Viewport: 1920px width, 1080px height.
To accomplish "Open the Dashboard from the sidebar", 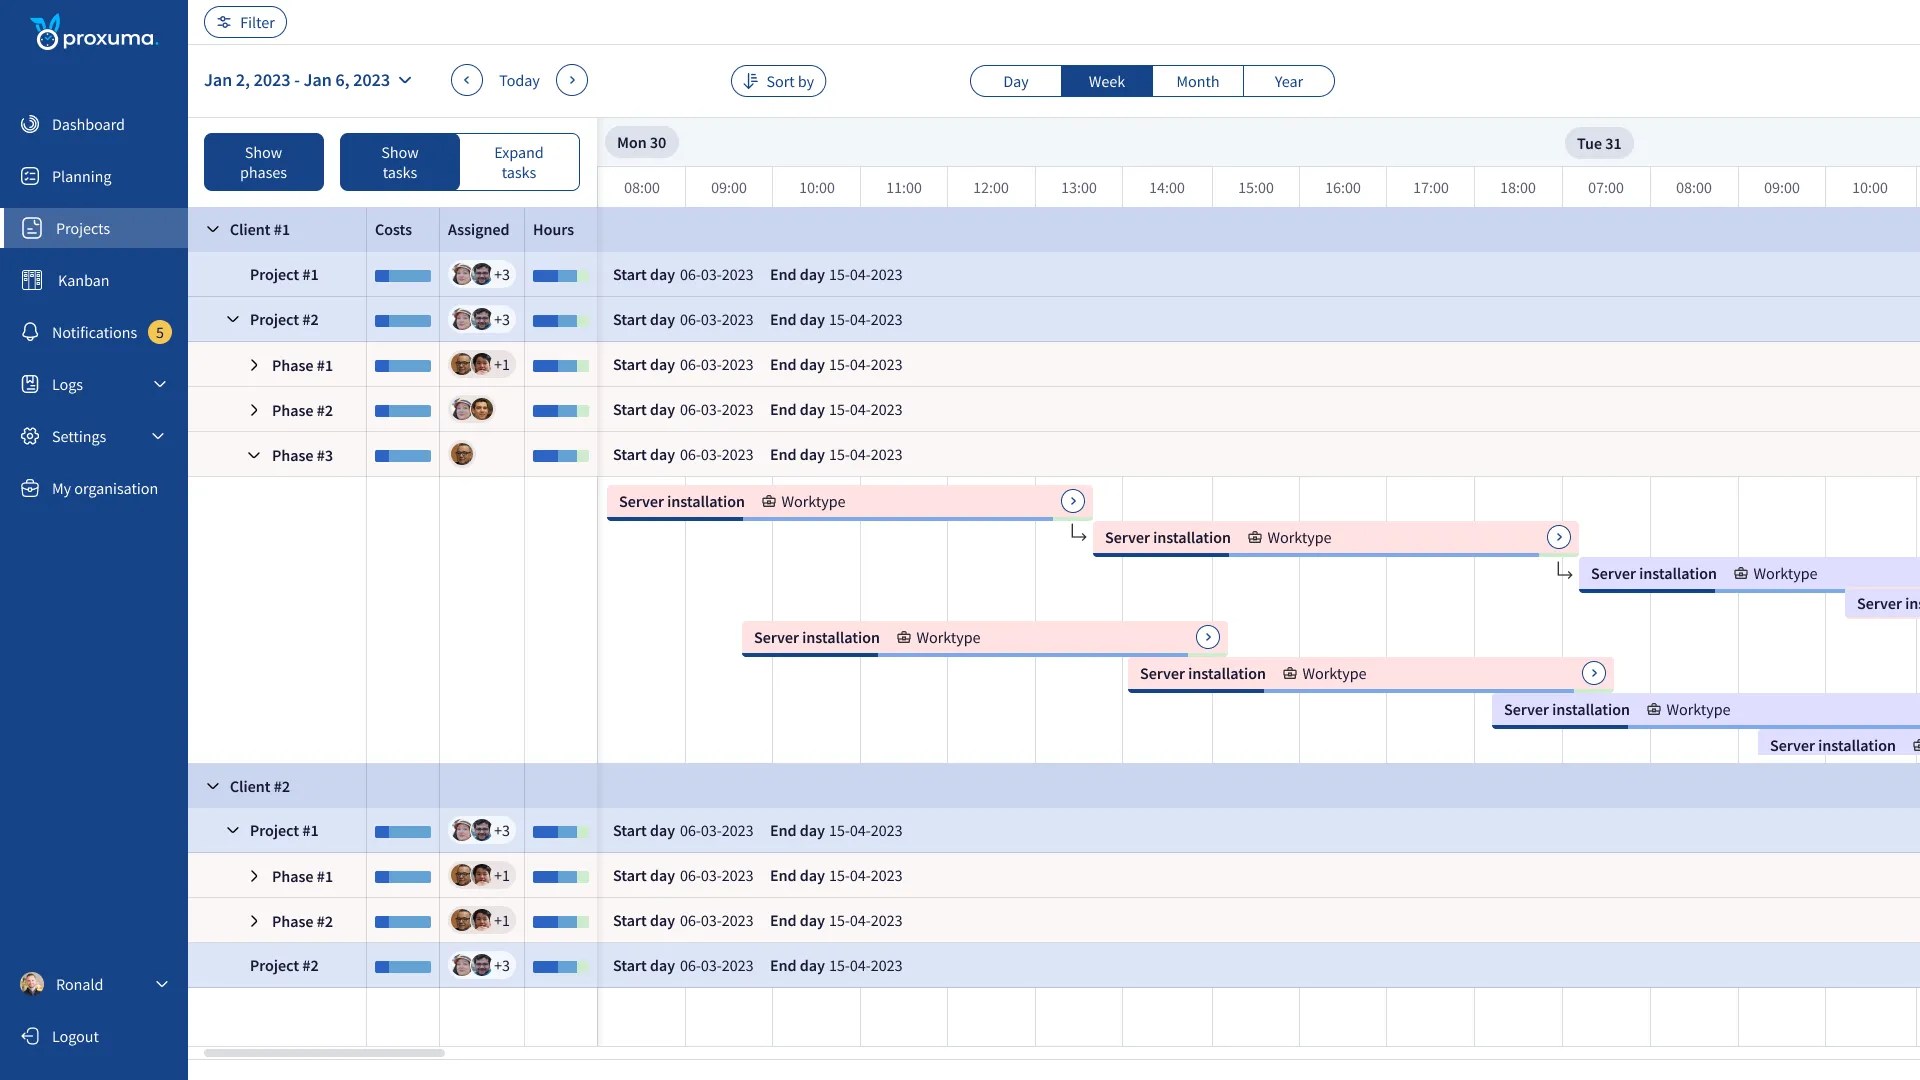I will tap(29, 124).
